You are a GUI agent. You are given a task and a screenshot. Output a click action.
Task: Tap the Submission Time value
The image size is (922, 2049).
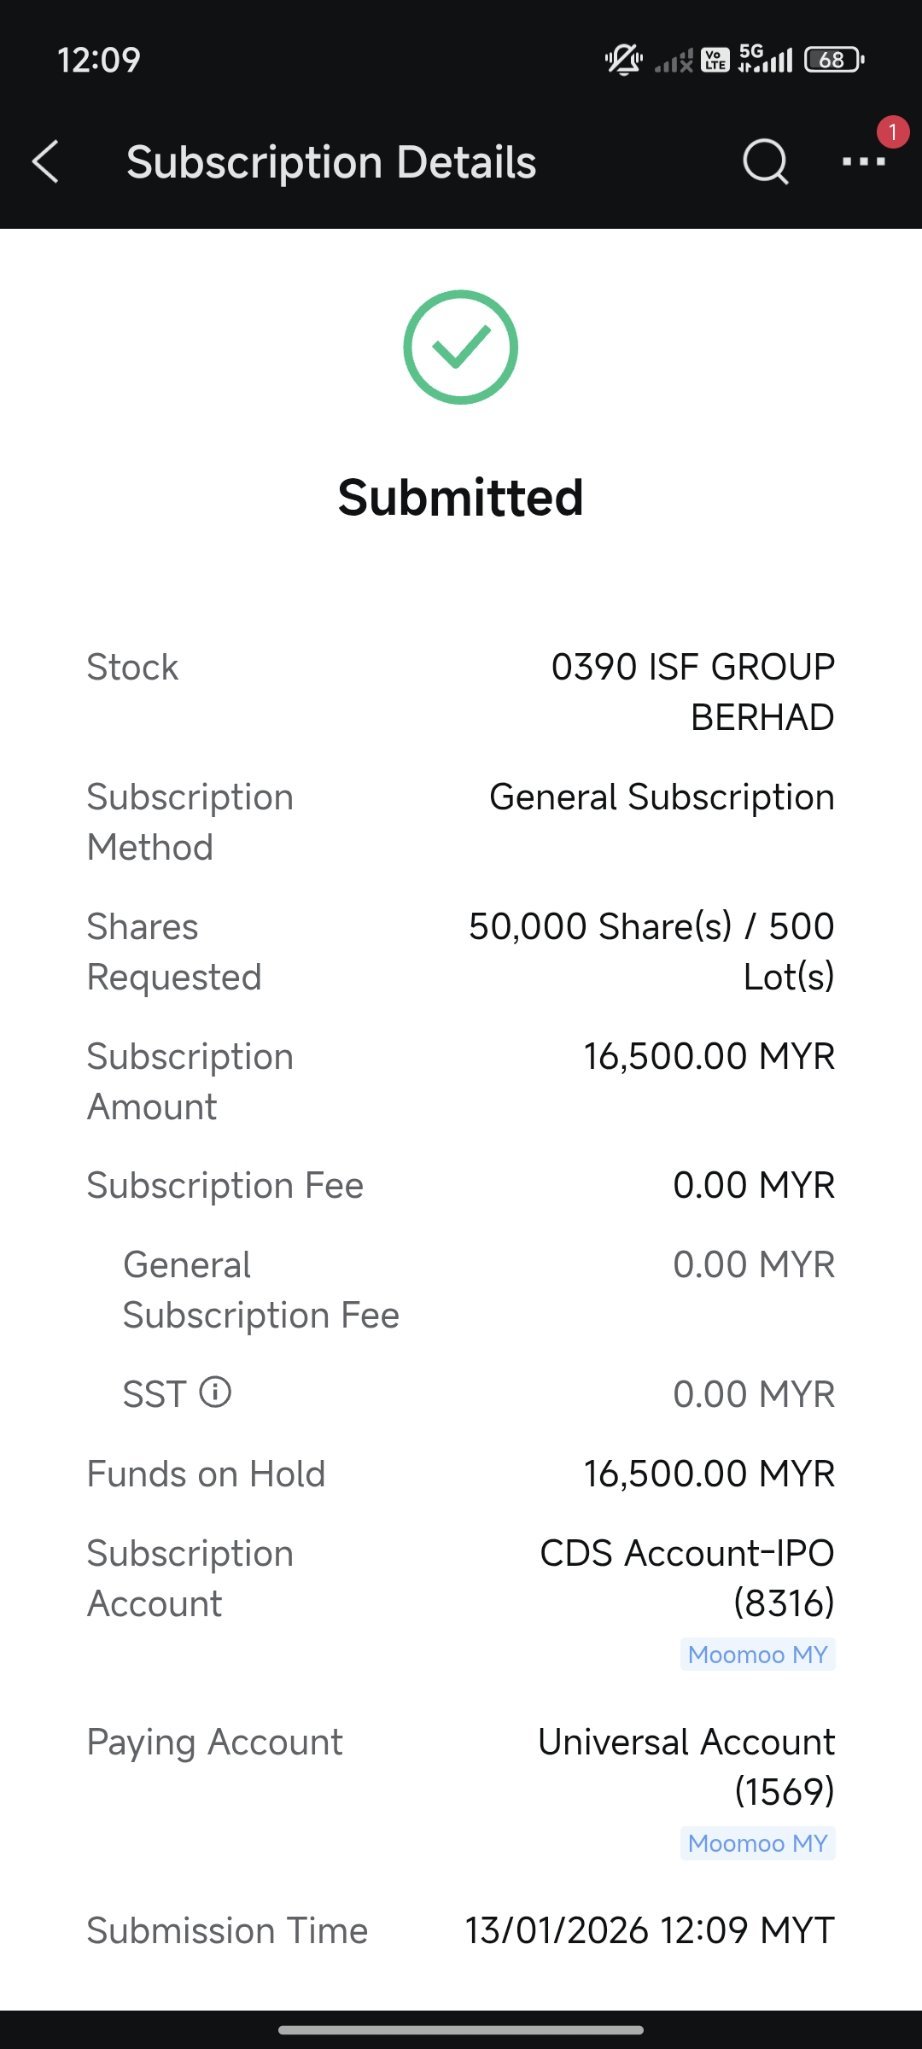[x=650, y=1930]
